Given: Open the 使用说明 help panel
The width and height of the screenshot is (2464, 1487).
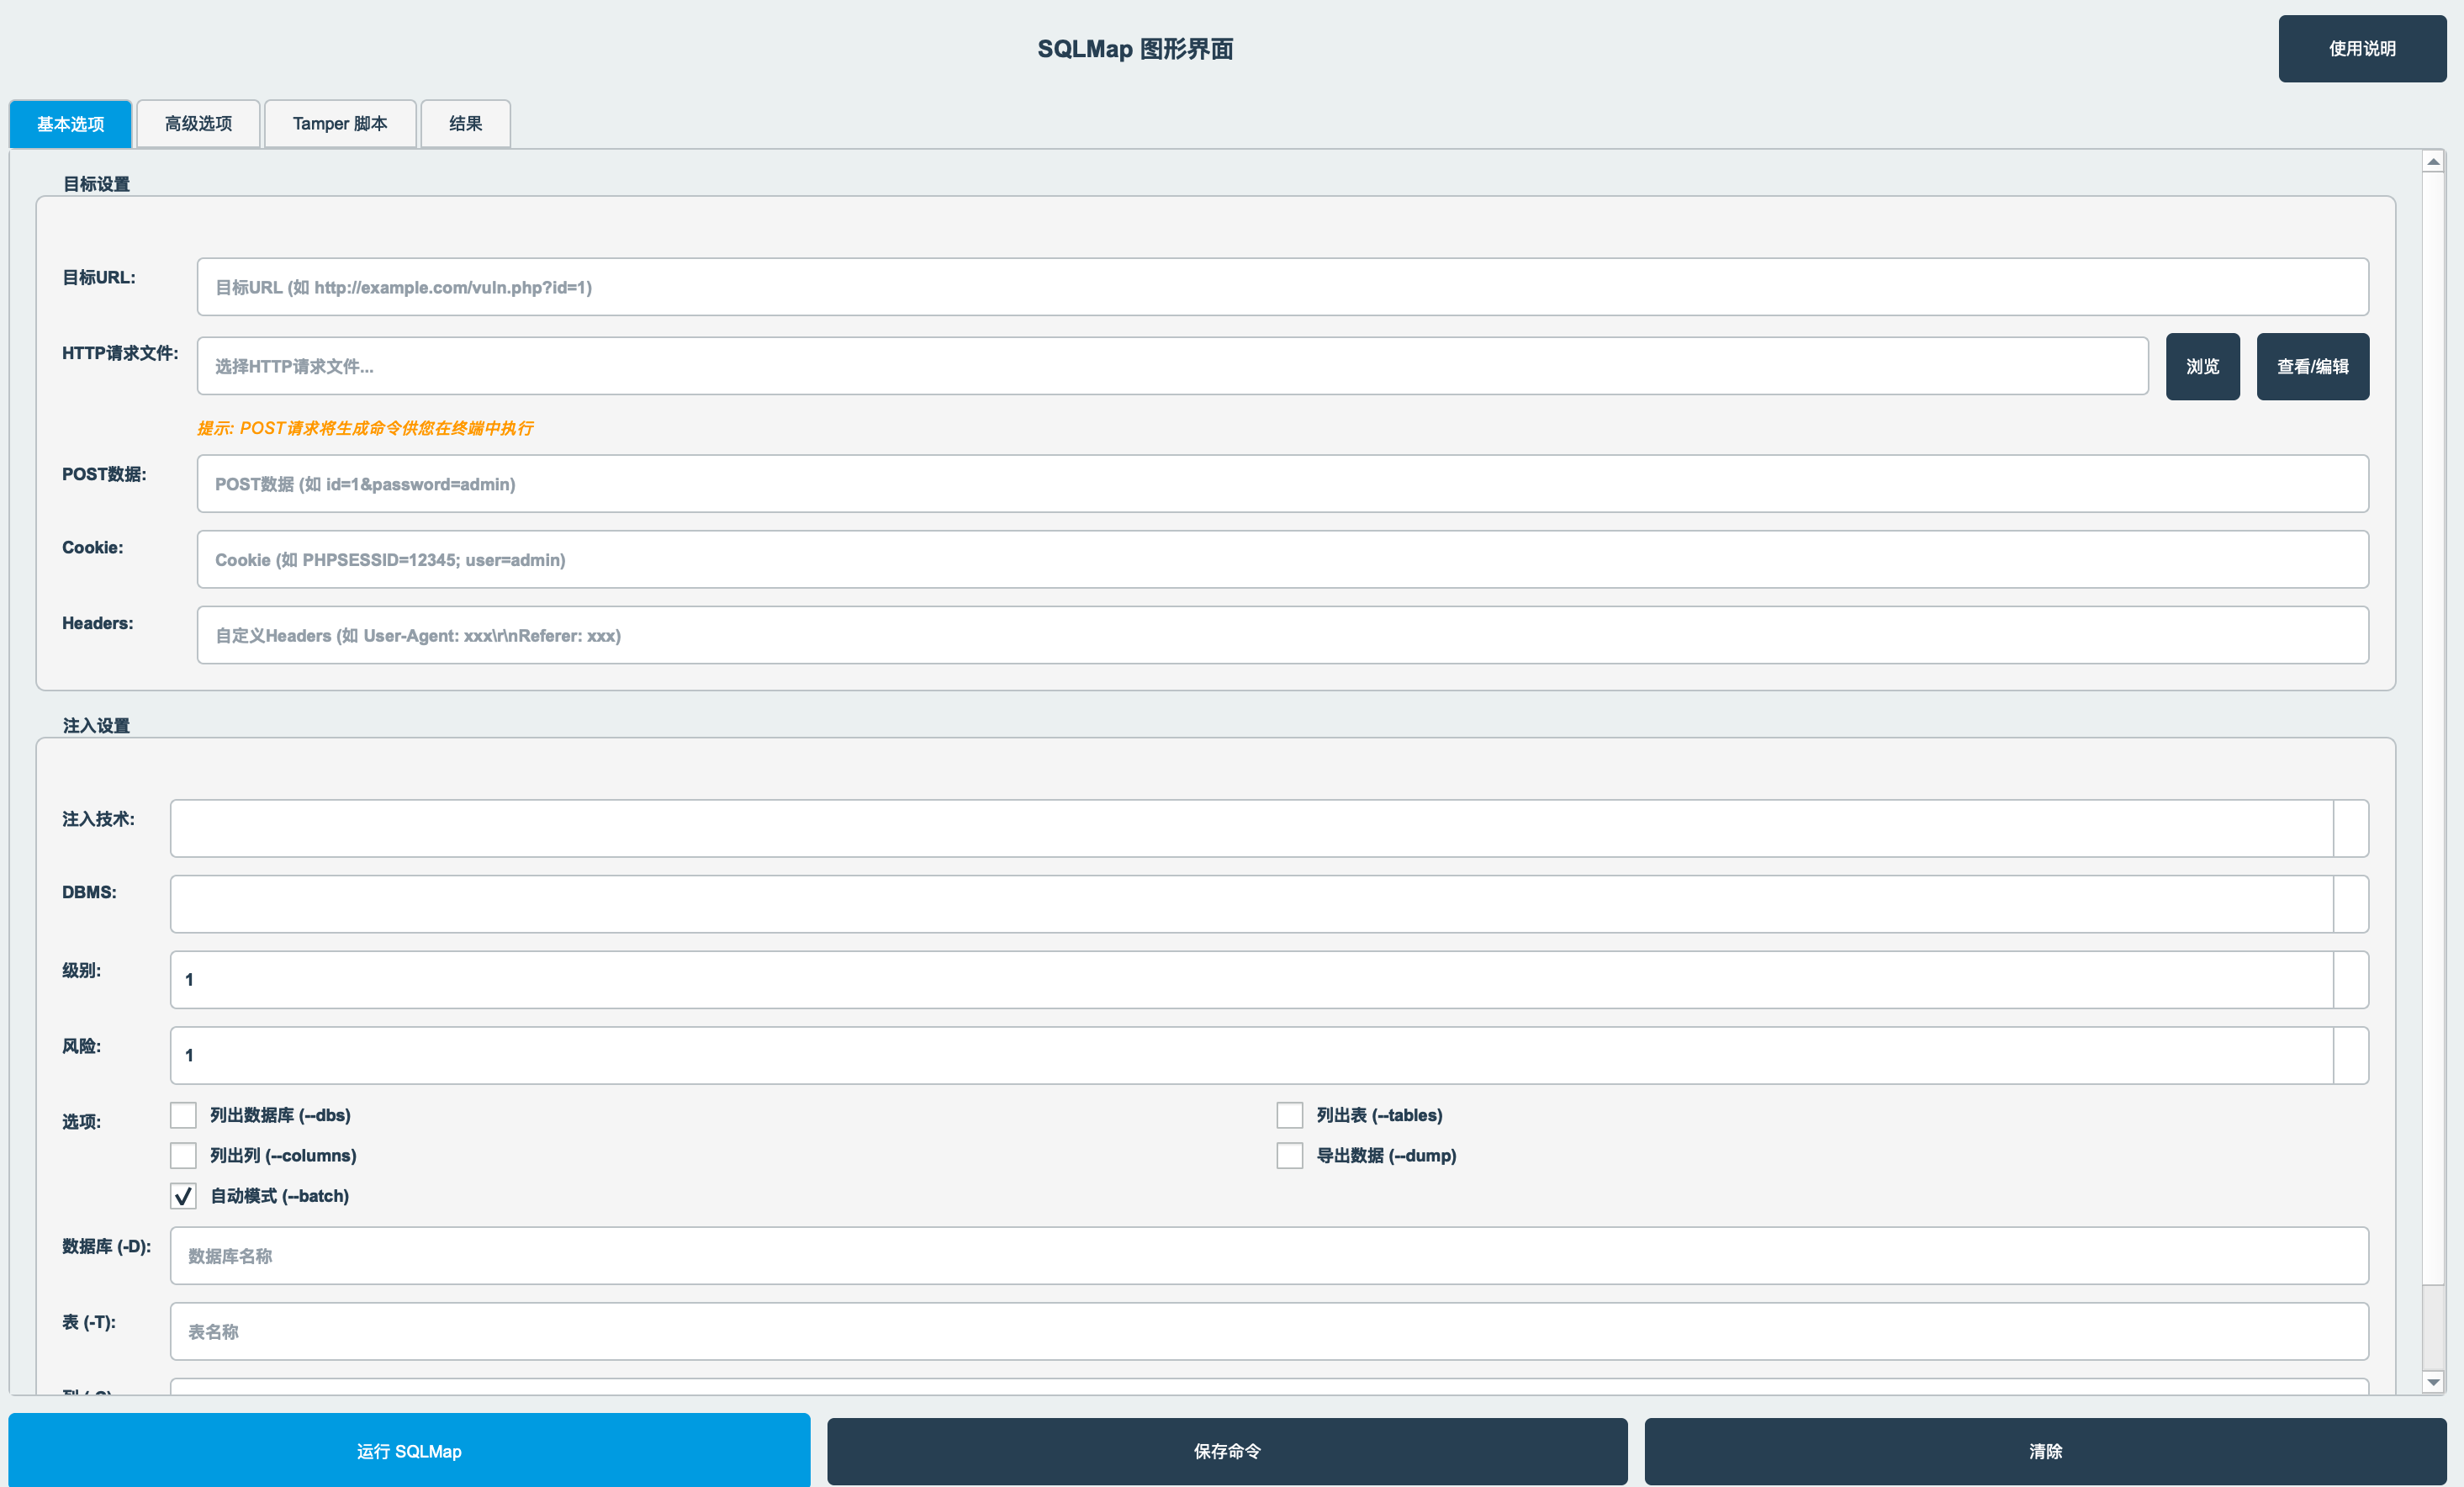Looking at the screenshot, I should [2362, 47].
